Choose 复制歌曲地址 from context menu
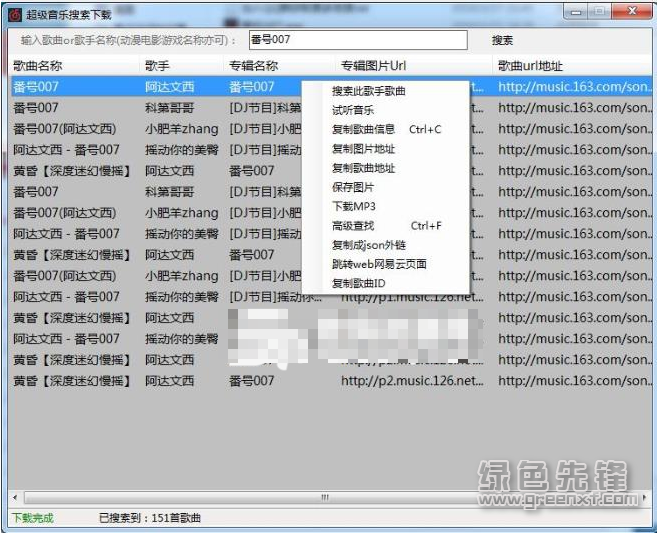This screenshot has height=534, width=657. coord(363,168)
